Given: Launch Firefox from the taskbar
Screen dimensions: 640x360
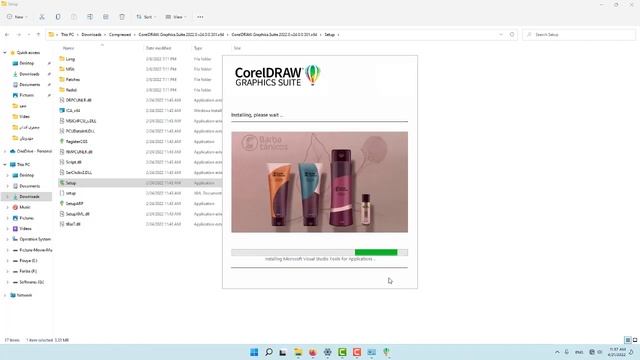Looking at the screenshot, I should pos(313,352).
